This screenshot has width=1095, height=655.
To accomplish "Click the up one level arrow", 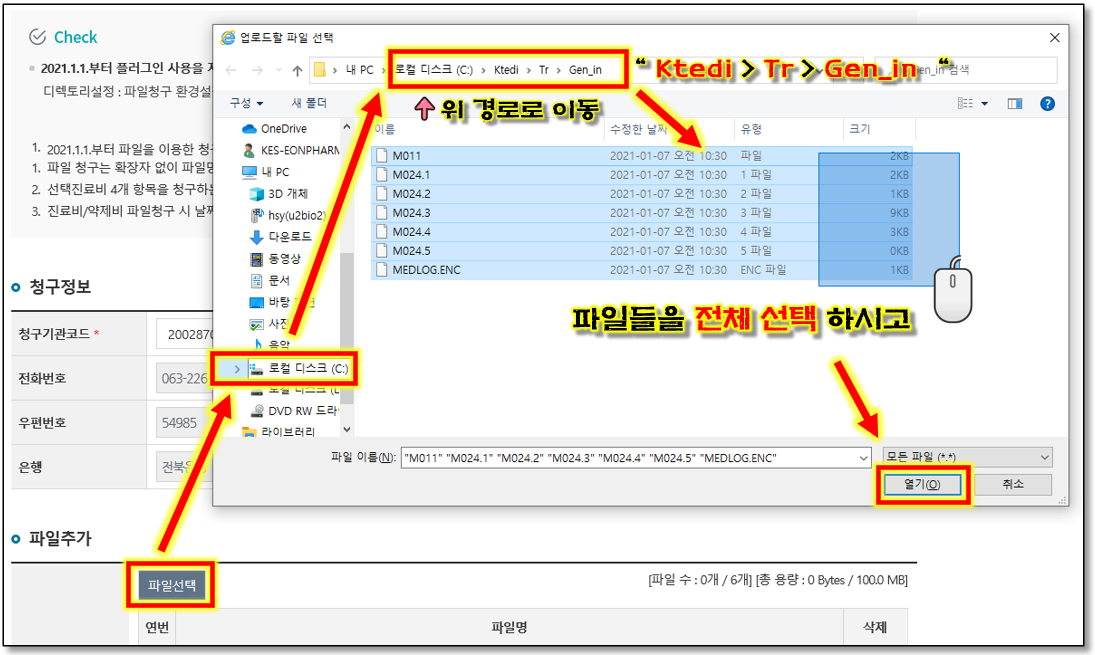I will tap(297, 71).
